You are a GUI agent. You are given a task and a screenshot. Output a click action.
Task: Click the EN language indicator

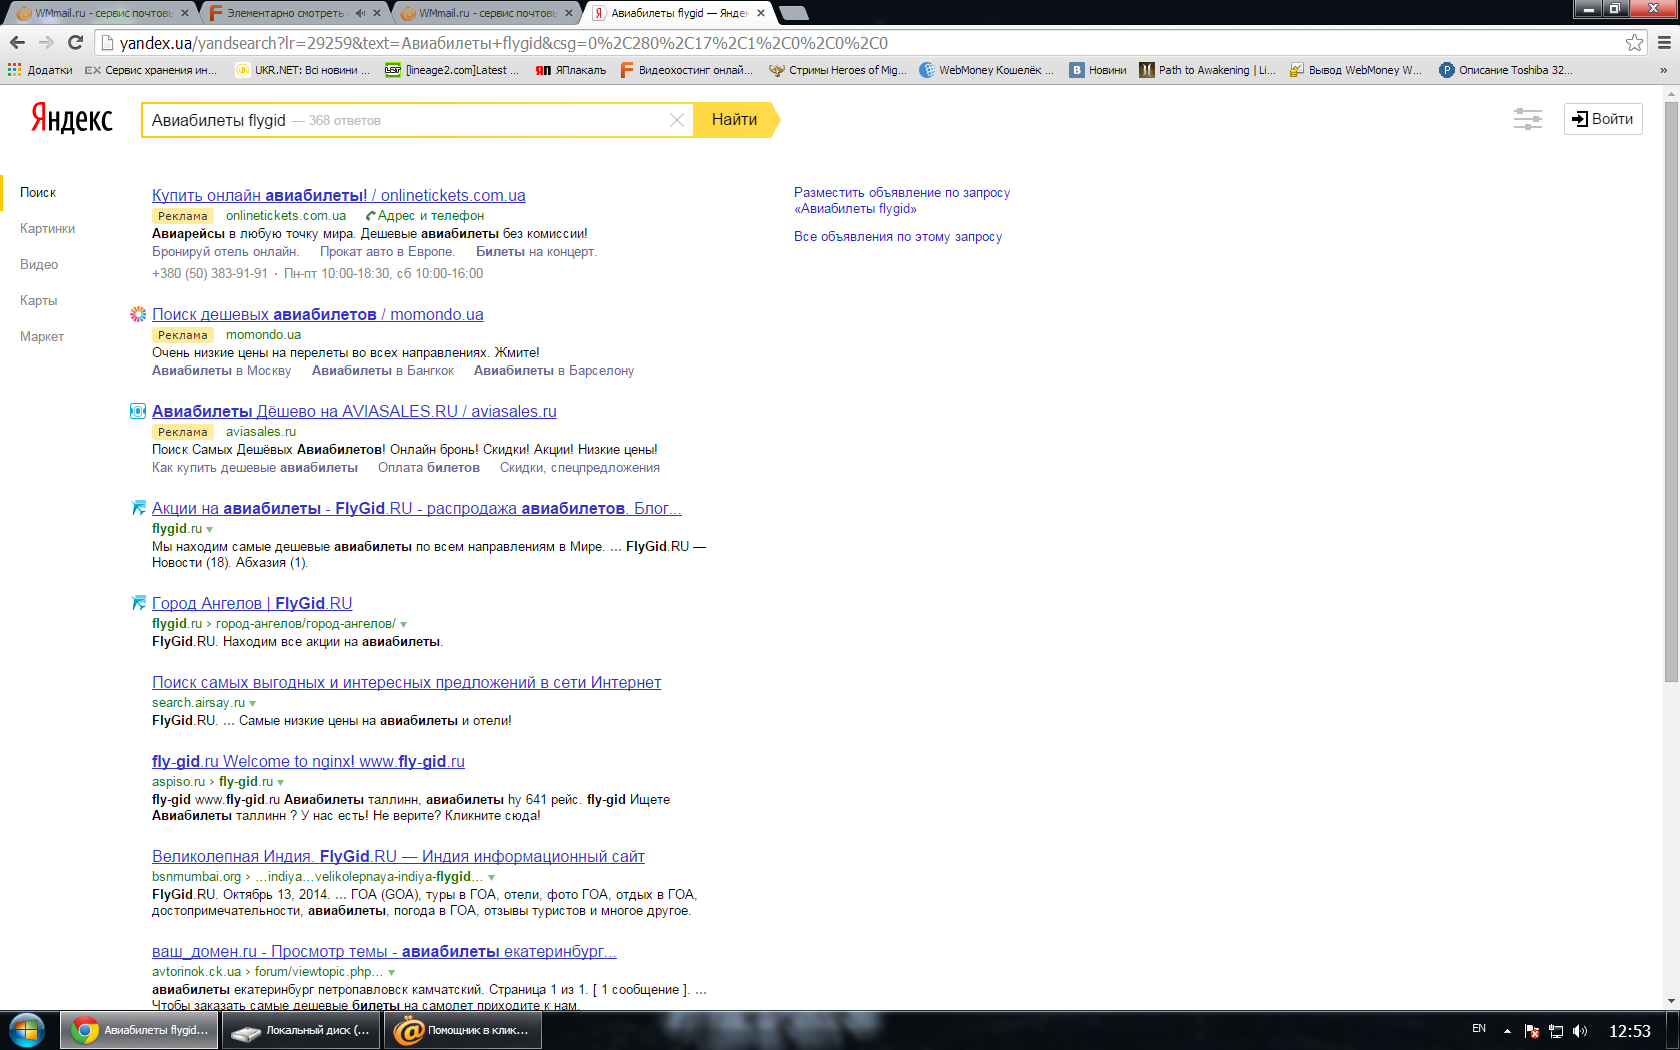click(1479, 1029)
